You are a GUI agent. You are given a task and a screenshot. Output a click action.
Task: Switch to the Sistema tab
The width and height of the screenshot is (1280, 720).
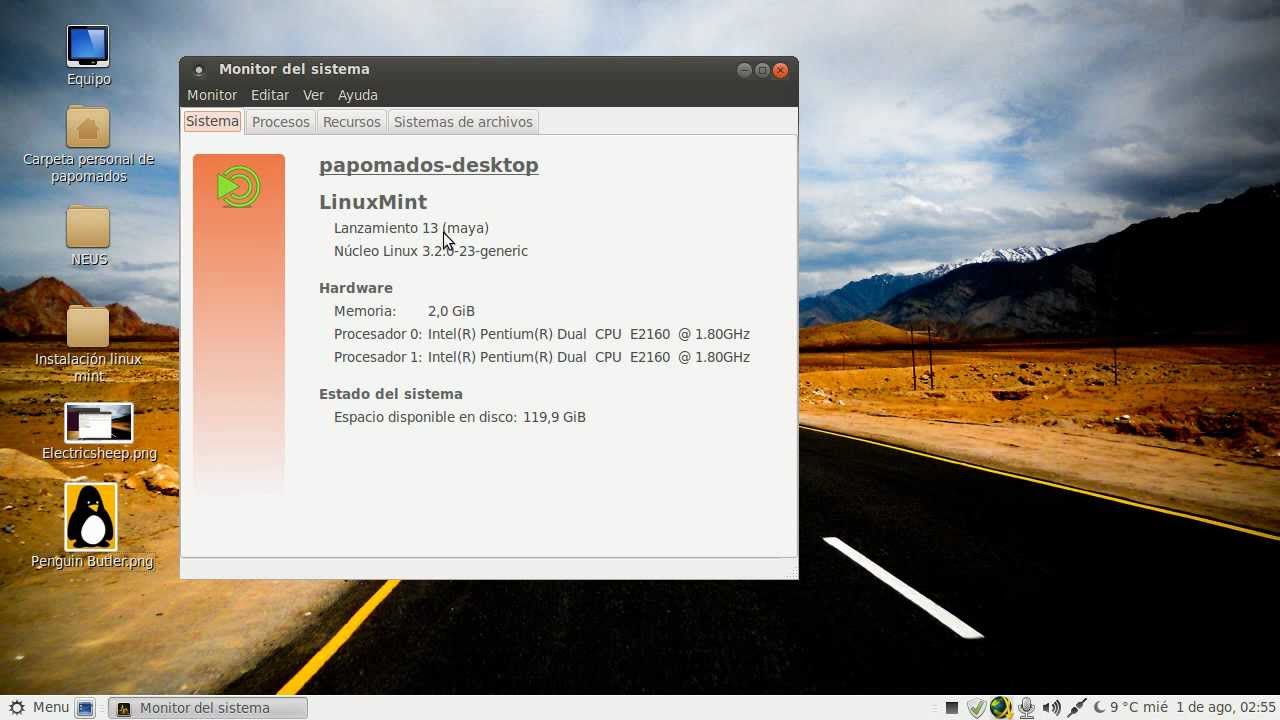213,121
